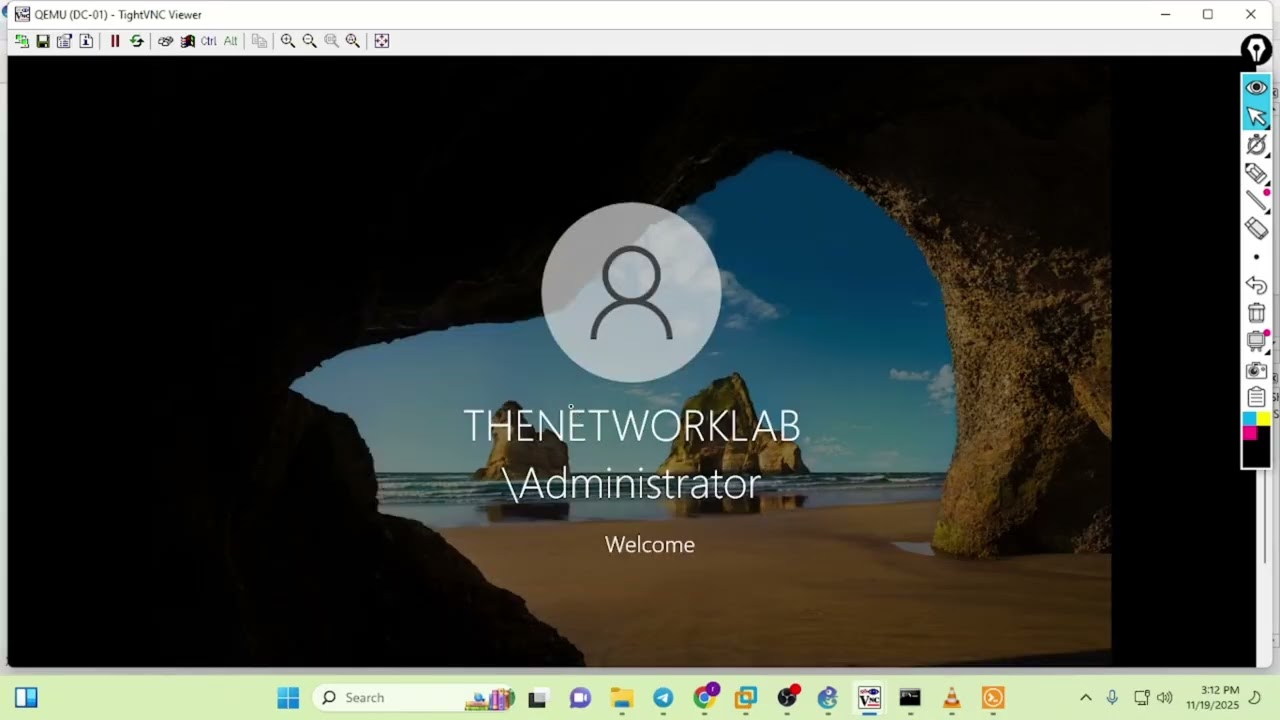The image size is (1280, 720).
Task: Pick the cyan color swatch
Action: 1249,418
